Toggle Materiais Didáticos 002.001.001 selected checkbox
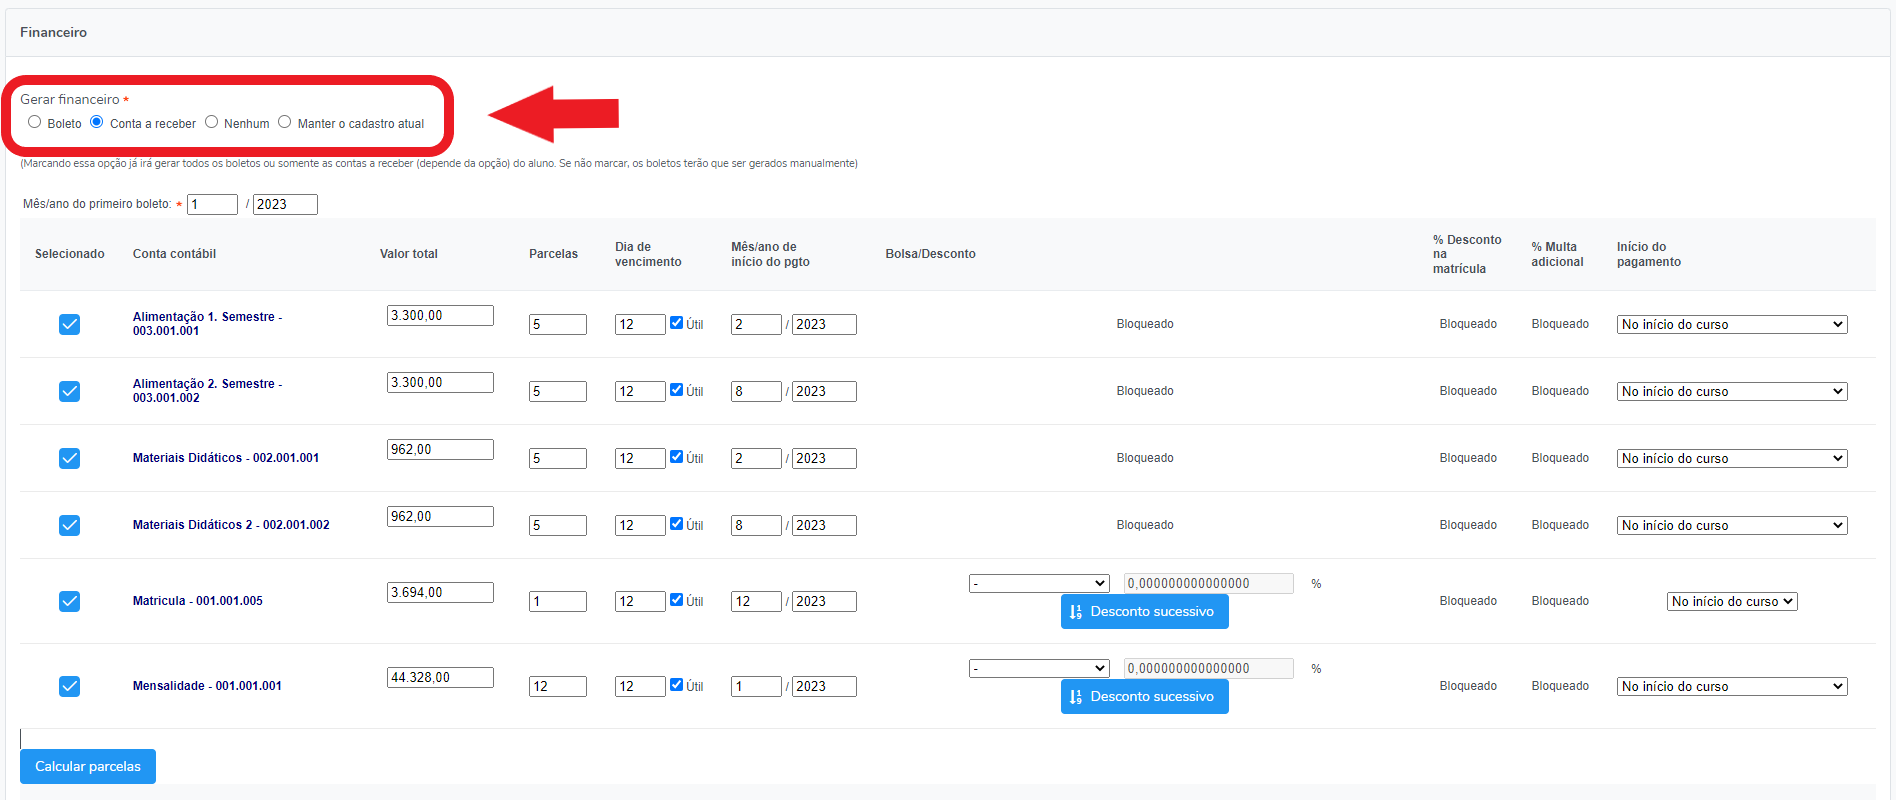1896x800 pixels. [69, 458]
